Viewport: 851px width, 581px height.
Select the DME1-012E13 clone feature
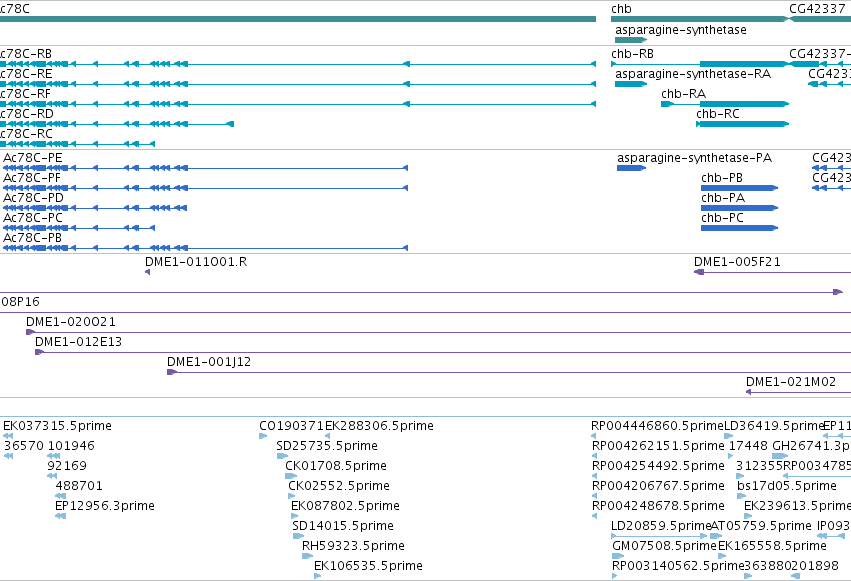coord(443,352)
